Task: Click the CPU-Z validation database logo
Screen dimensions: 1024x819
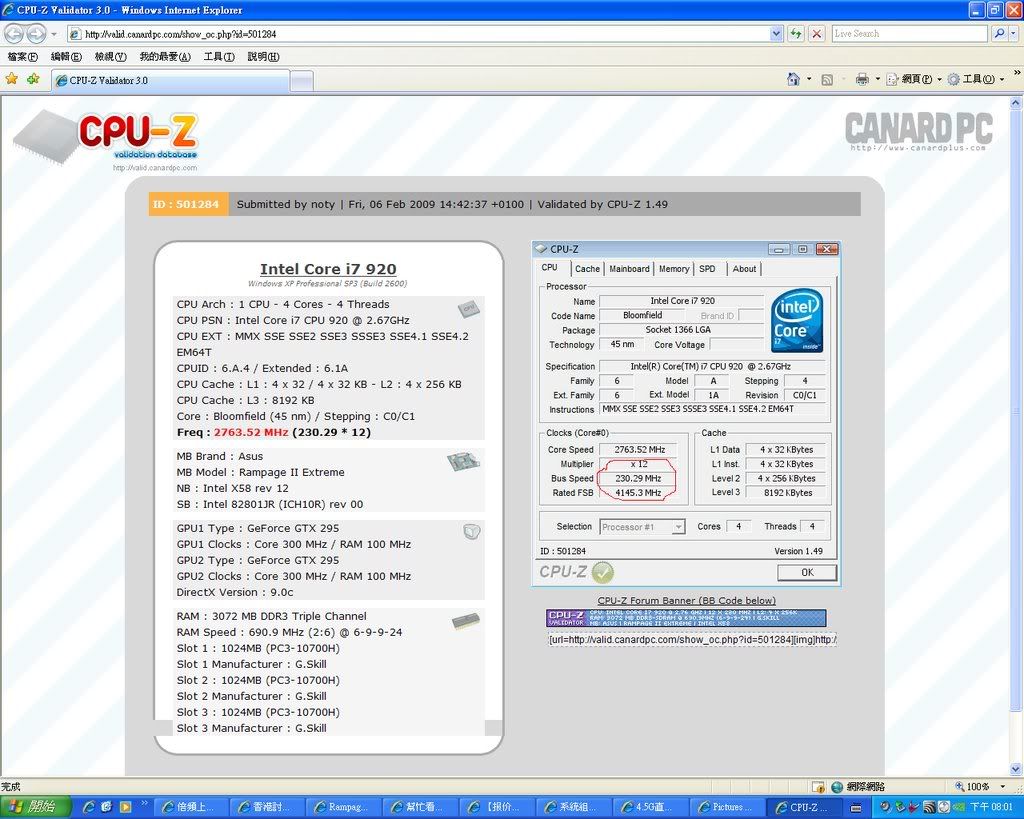Action: pyautogui.click(x=106, y=139)
